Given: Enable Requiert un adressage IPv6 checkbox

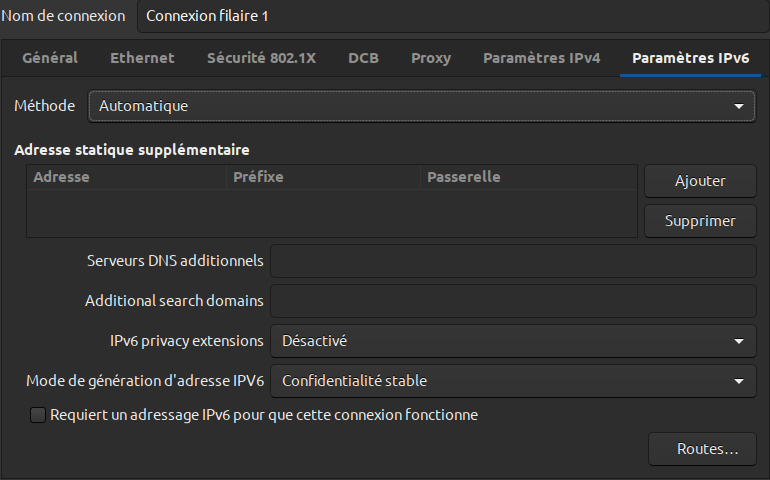Looking at the screenshot, I should click(38, 415).
